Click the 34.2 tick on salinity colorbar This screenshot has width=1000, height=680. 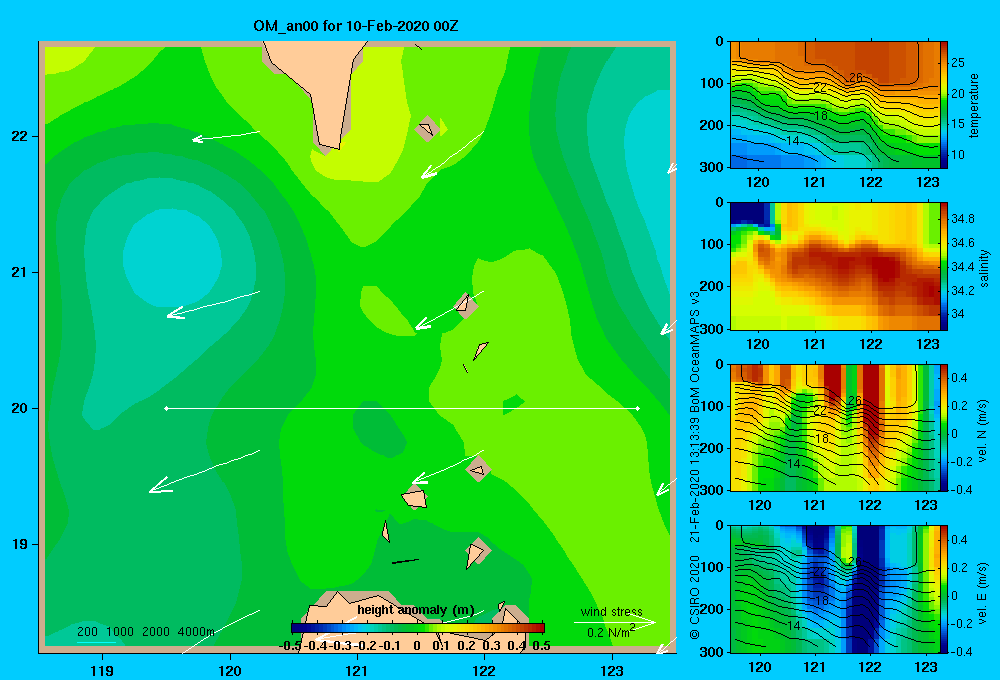click(x=962, y=290)
